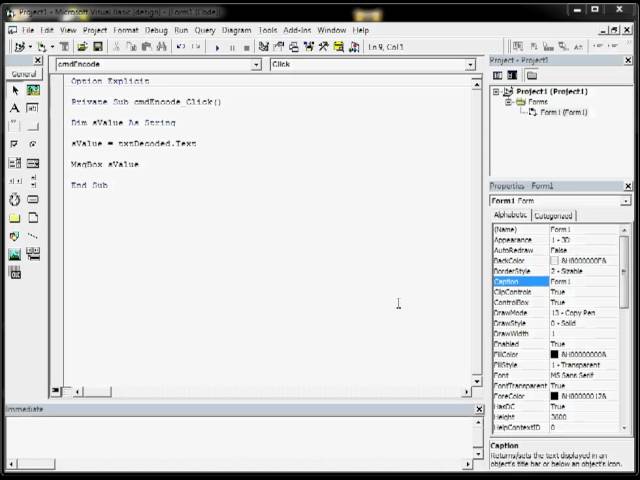This screenshot has height=480, width=640.
Task: Toggle Folders in the Project panel
Action: [x=531, y=75]
